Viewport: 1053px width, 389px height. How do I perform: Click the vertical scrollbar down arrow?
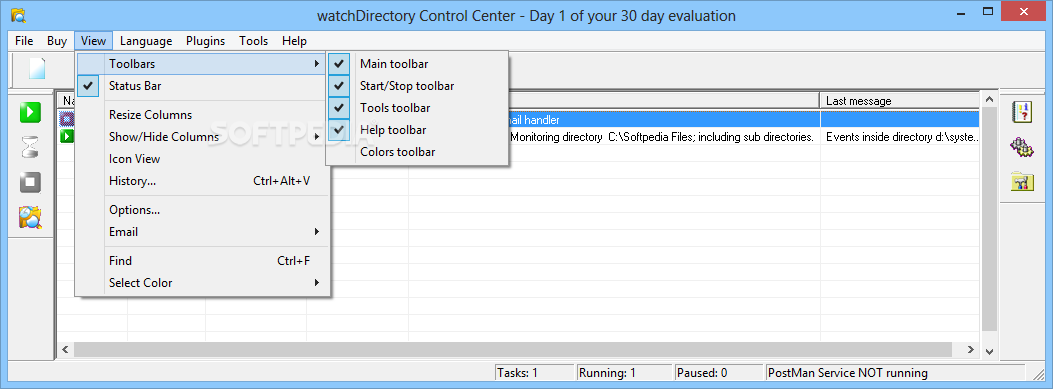coord(989,350)
